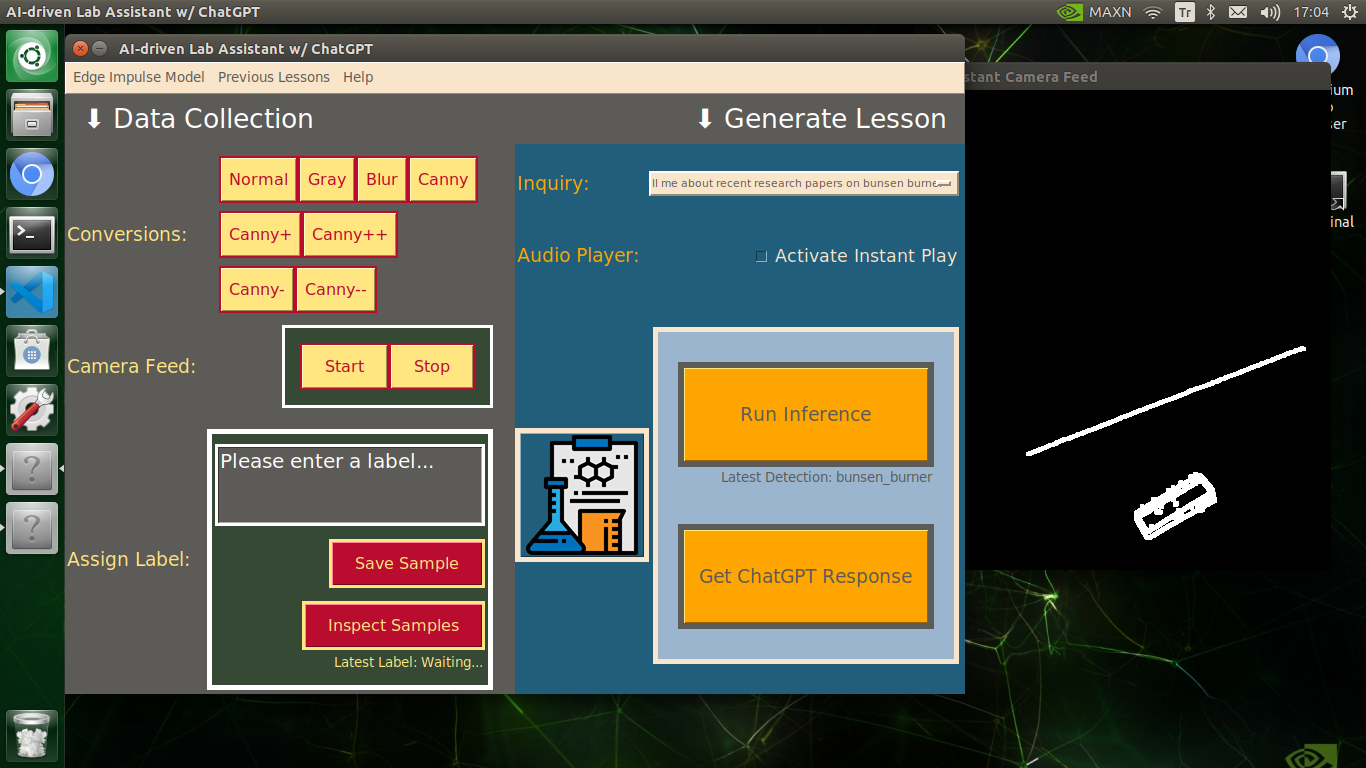This screenshot has height=768, width=1366.
Task: Open the Trash in launcher
Action: [33, 736]
